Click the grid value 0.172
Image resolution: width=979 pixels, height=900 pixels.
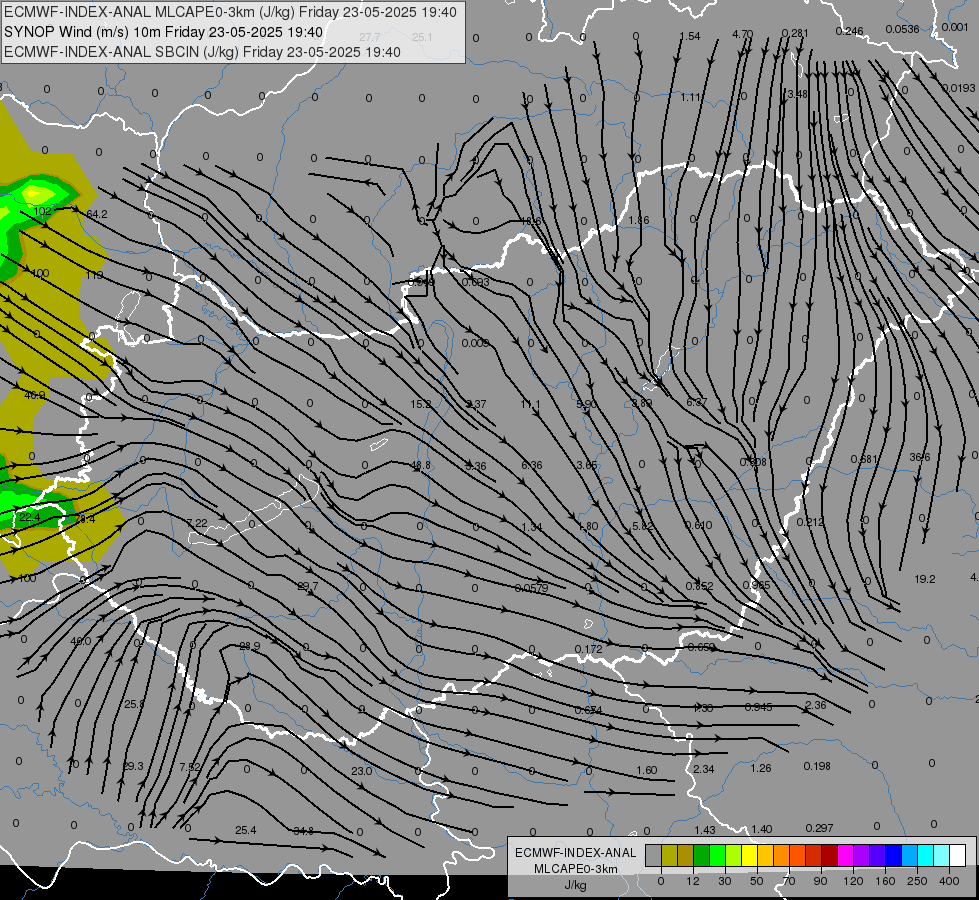588,649
